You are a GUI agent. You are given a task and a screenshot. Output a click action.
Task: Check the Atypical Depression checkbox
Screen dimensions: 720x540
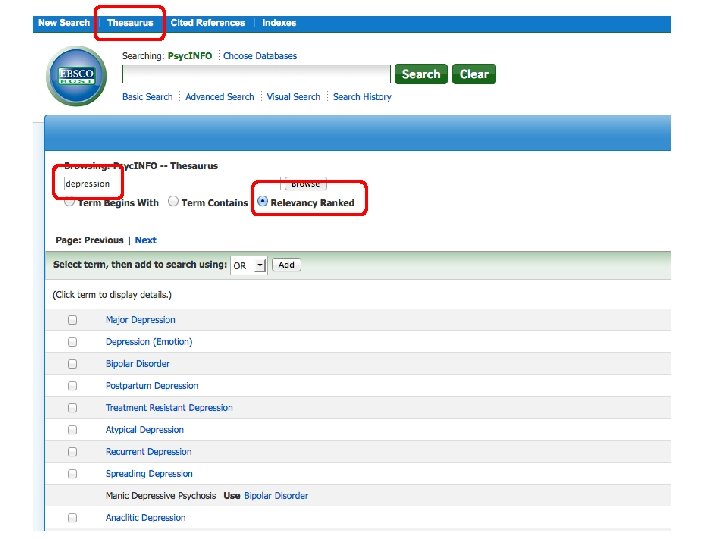73,430
